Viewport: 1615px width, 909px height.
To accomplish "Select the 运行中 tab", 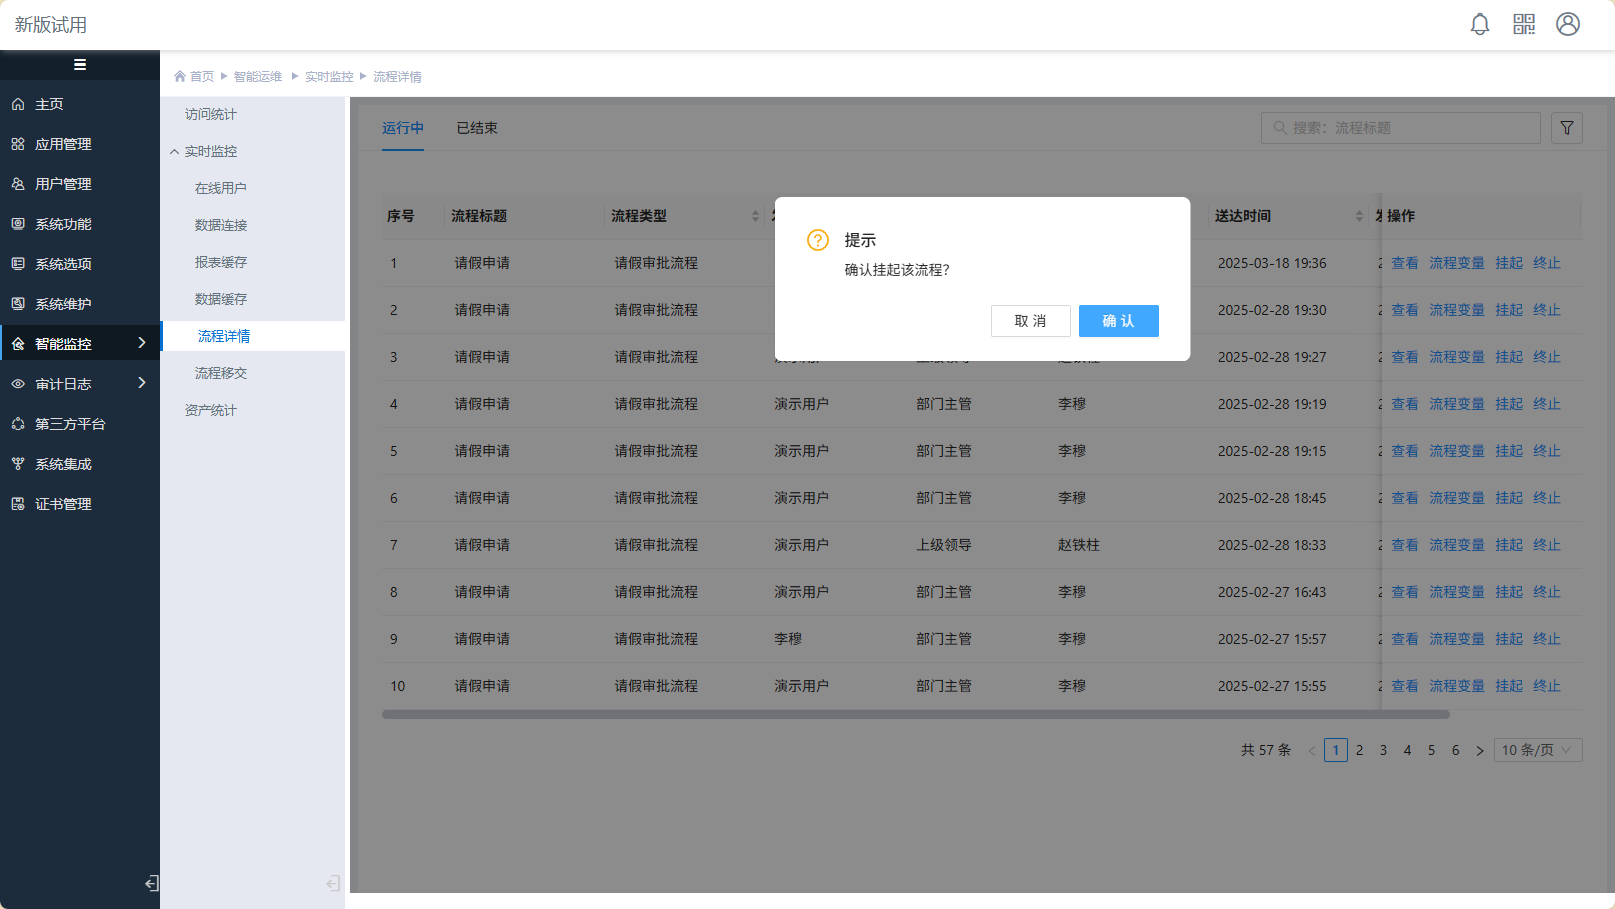I will pyautogui.click(x=403, y=128).
